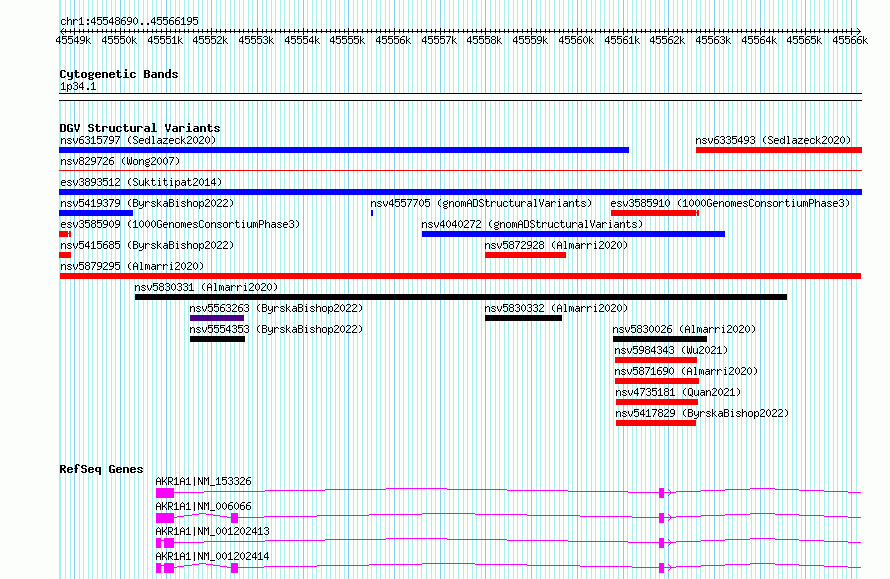The width and height of the screenshot is (890, 579).
Task: Click the nsv4557705 (gnomADStructuralVariants) label
Action: (x=481, y=203)
